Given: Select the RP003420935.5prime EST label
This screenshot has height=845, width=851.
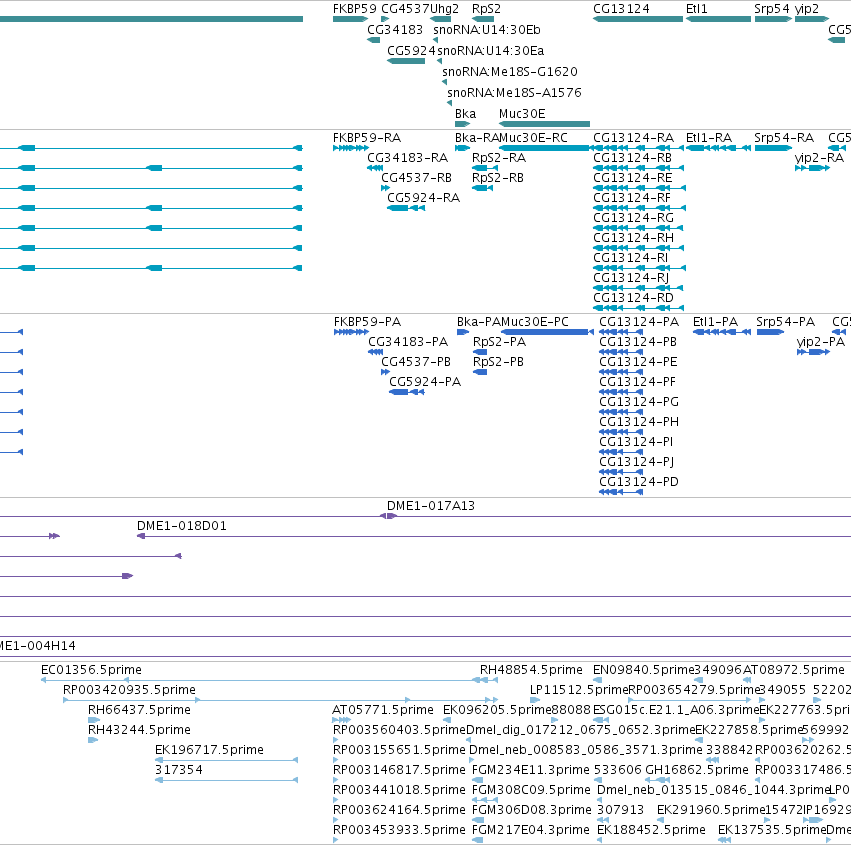Looking at the screenshot, I should 129,690.
